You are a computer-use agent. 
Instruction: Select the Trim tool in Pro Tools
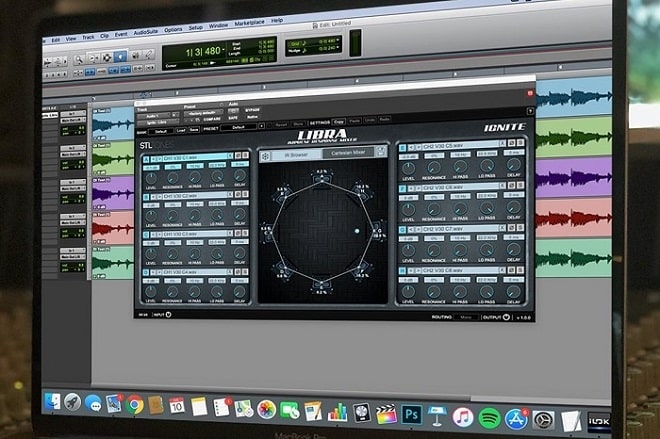(x=93, y=58)
